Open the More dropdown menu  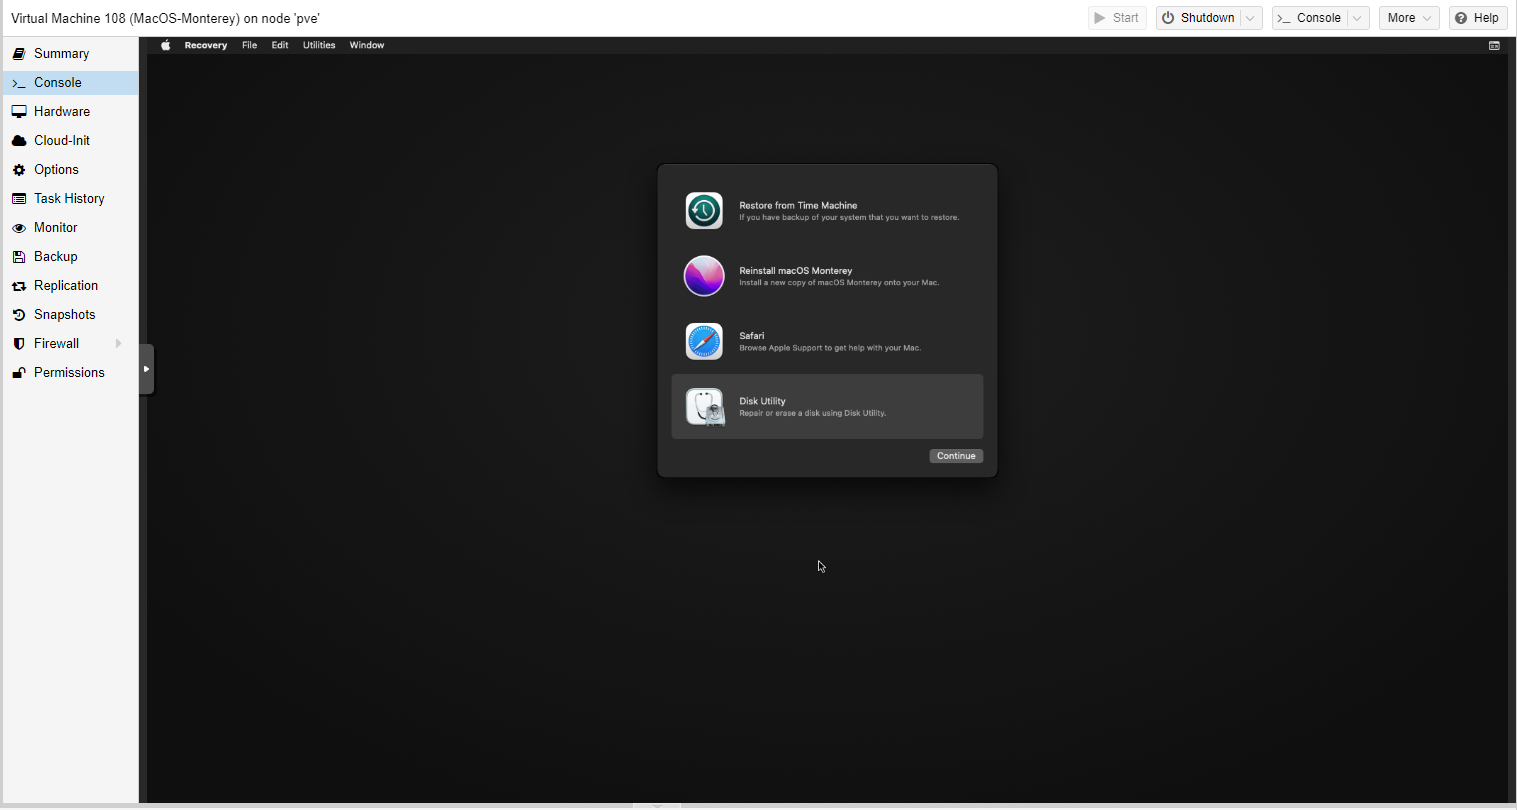pyautogui.click(x=1408, y=18)
